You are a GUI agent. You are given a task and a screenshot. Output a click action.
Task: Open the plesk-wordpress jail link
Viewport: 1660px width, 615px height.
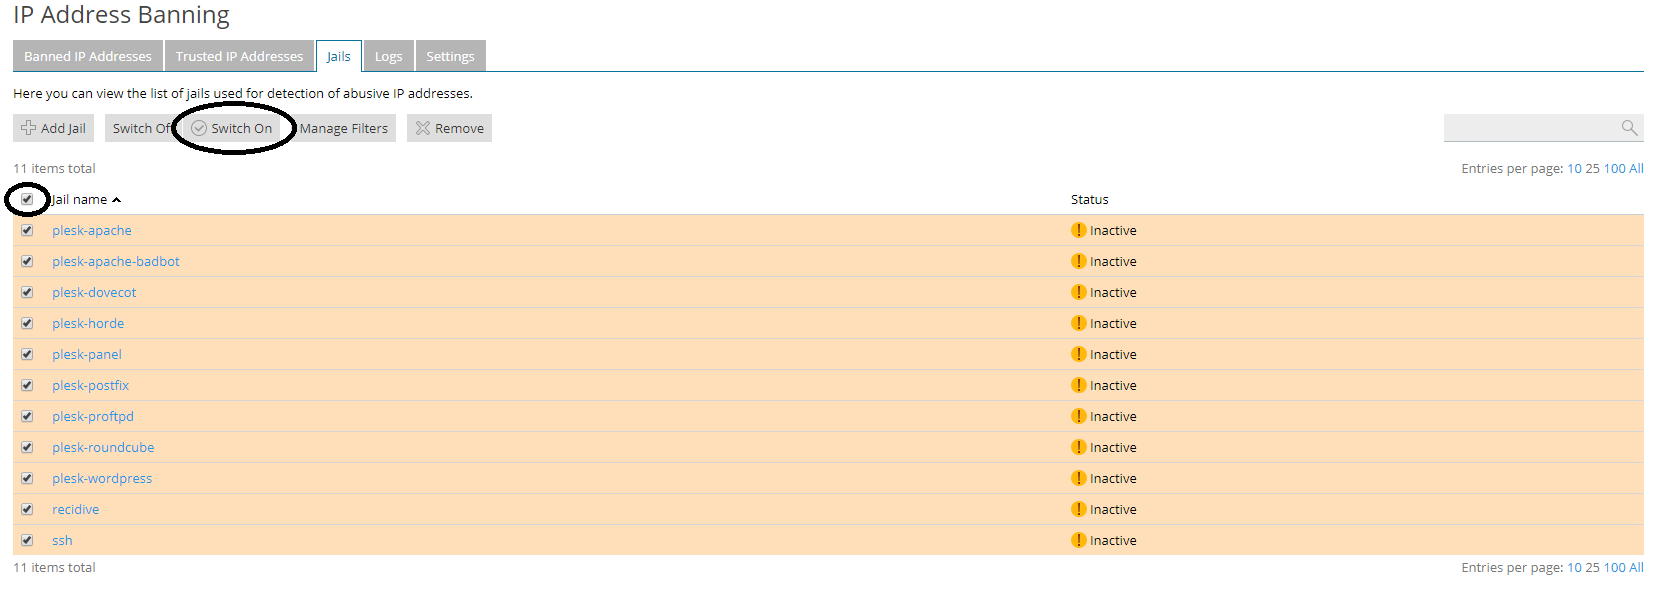point(102,478)
